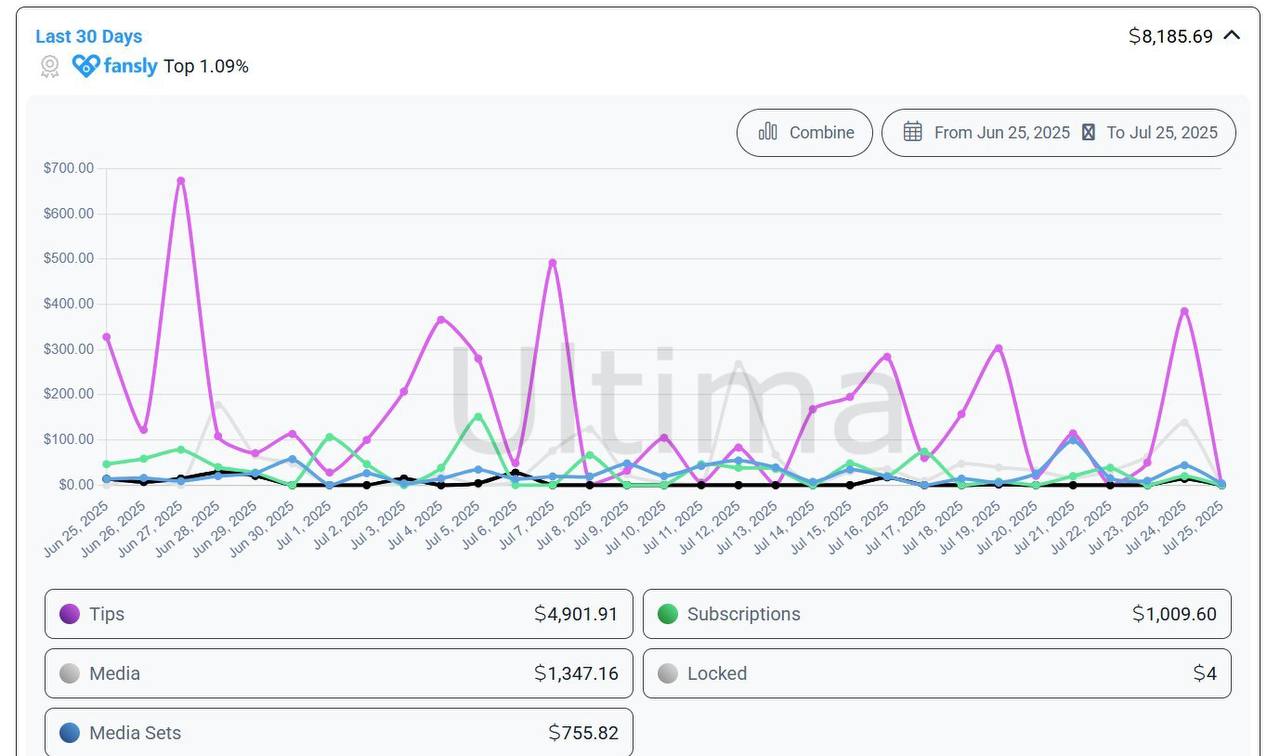Toggle the Media Sets series legend
The width and height of the screenshot is (1280, 756).
(338, 732)
